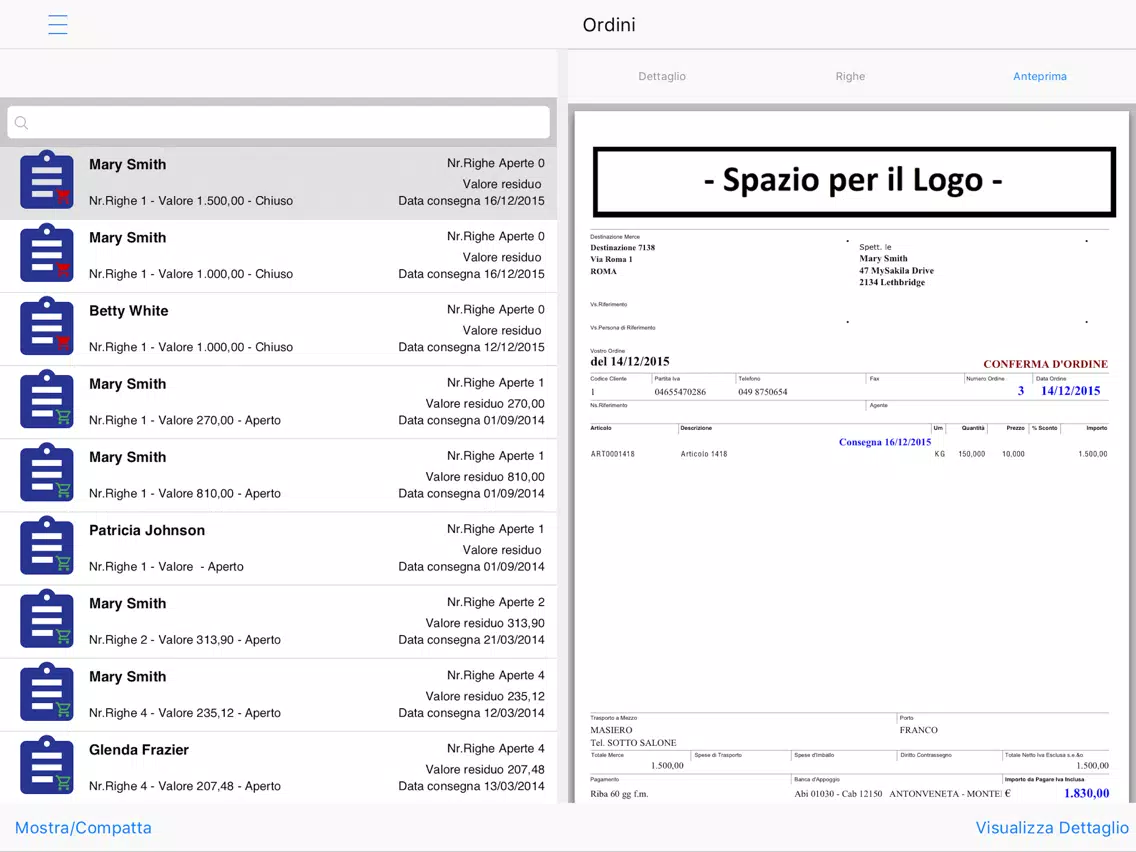Image resolution: width=1136 pixels, height=852 pixels.
Task: Click Destinazione 7138 in preview
Action: coord(622,248)
